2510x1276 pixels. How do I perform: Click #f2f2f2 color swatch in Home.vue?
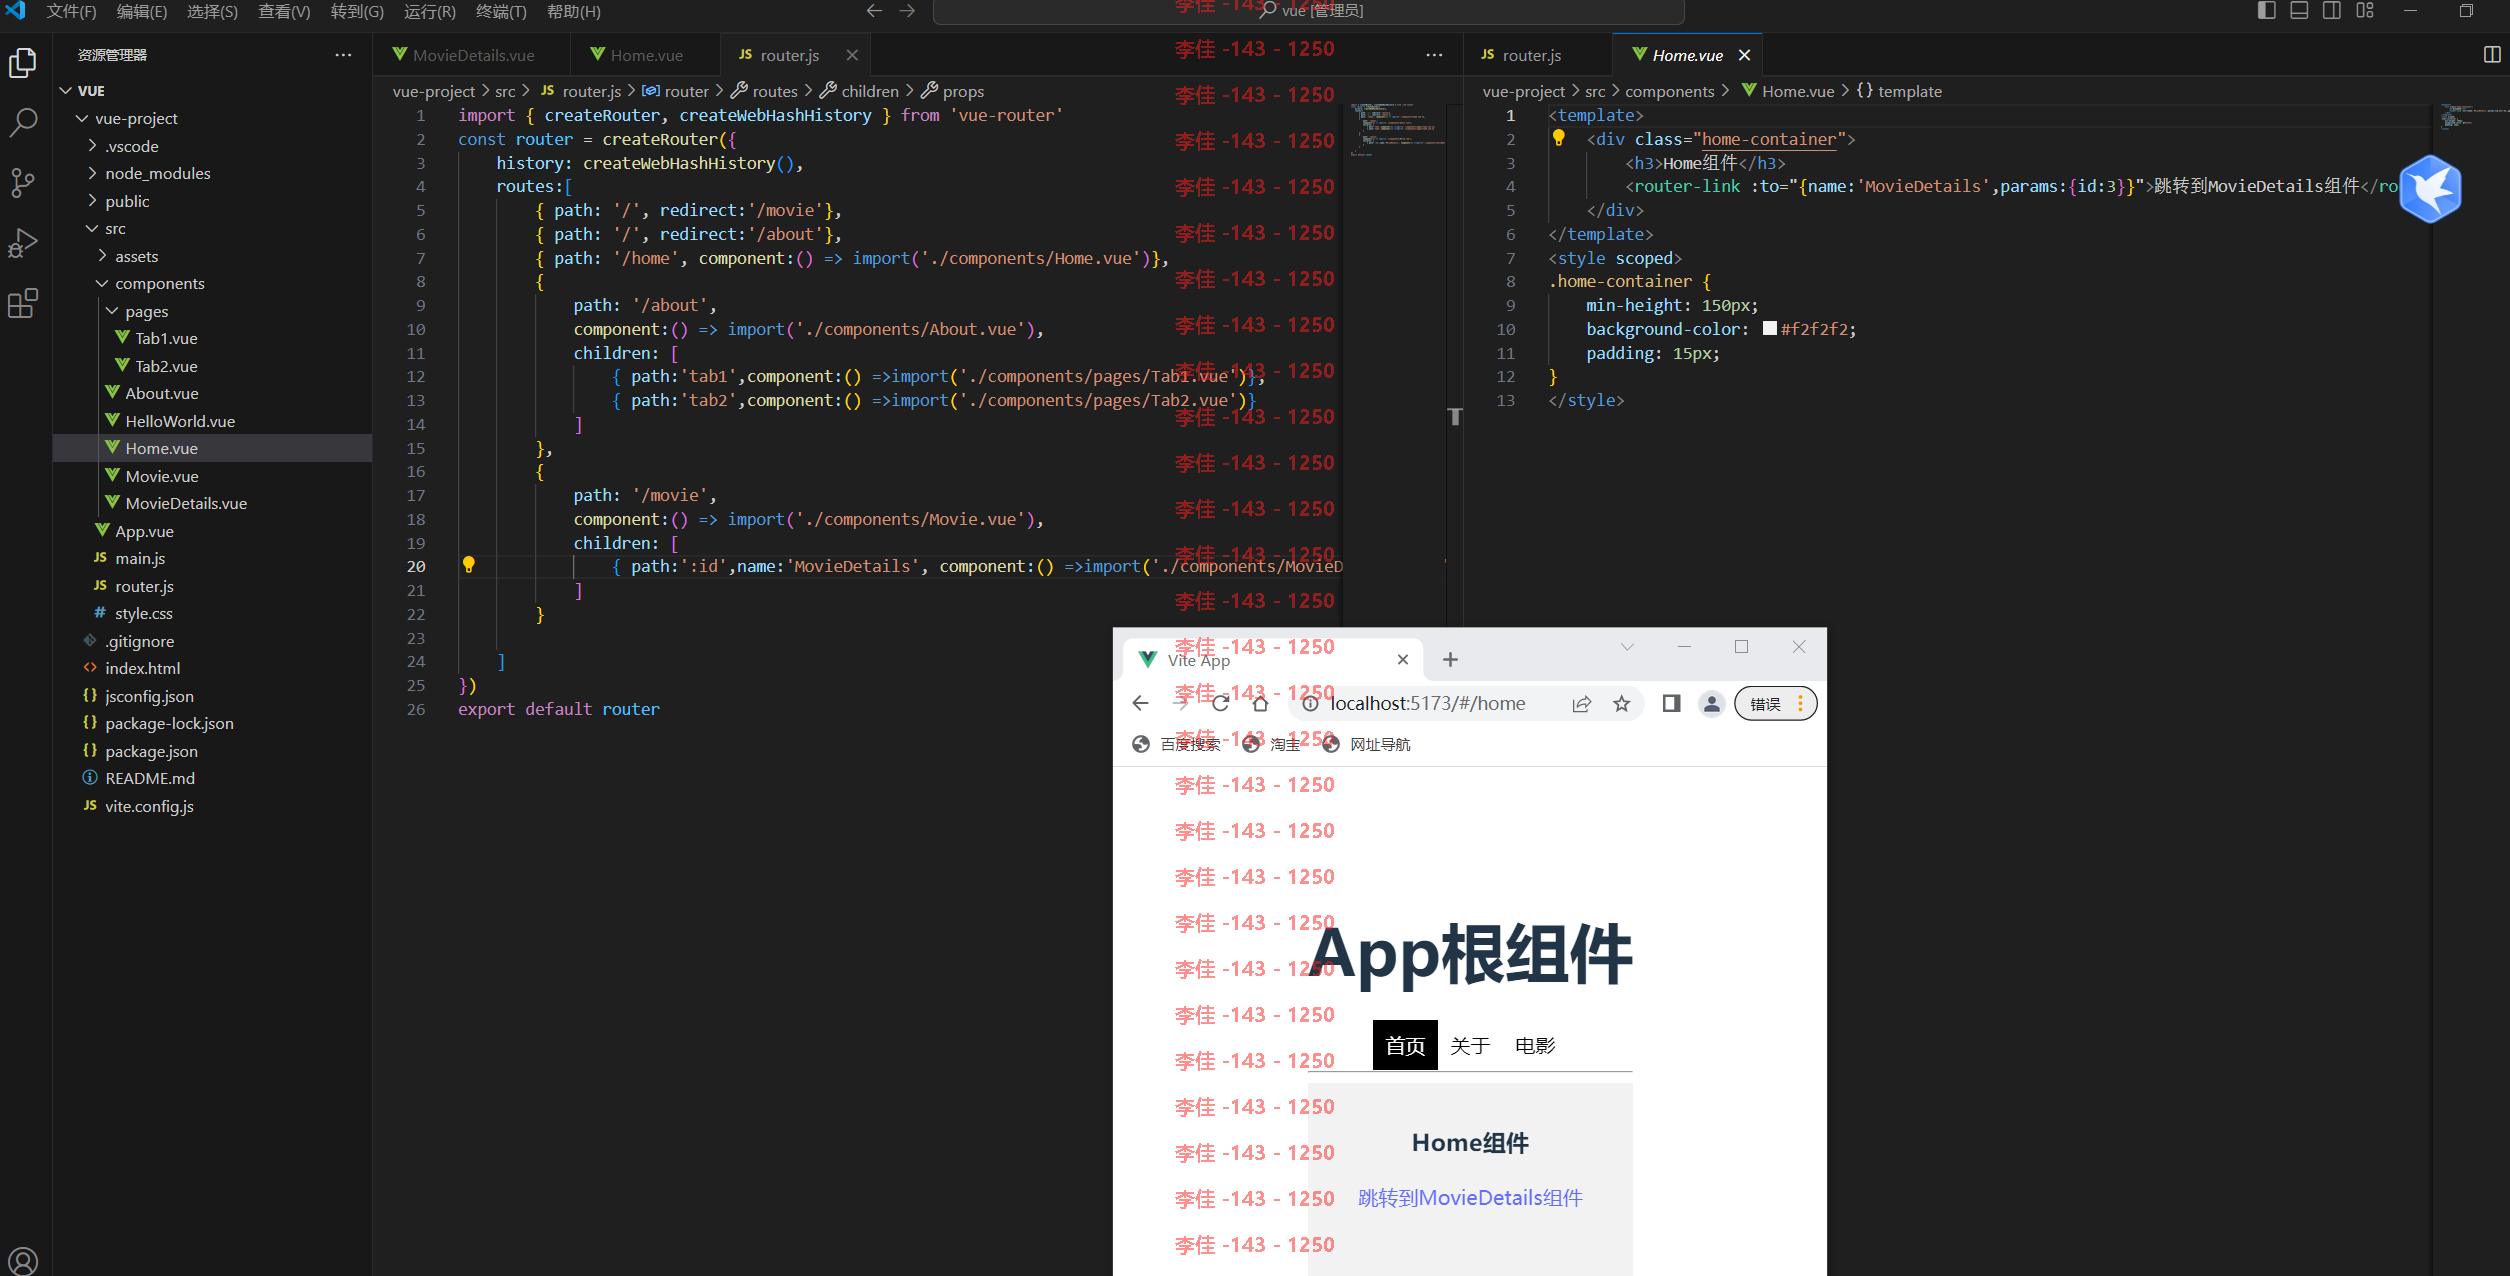point(1769,328)
